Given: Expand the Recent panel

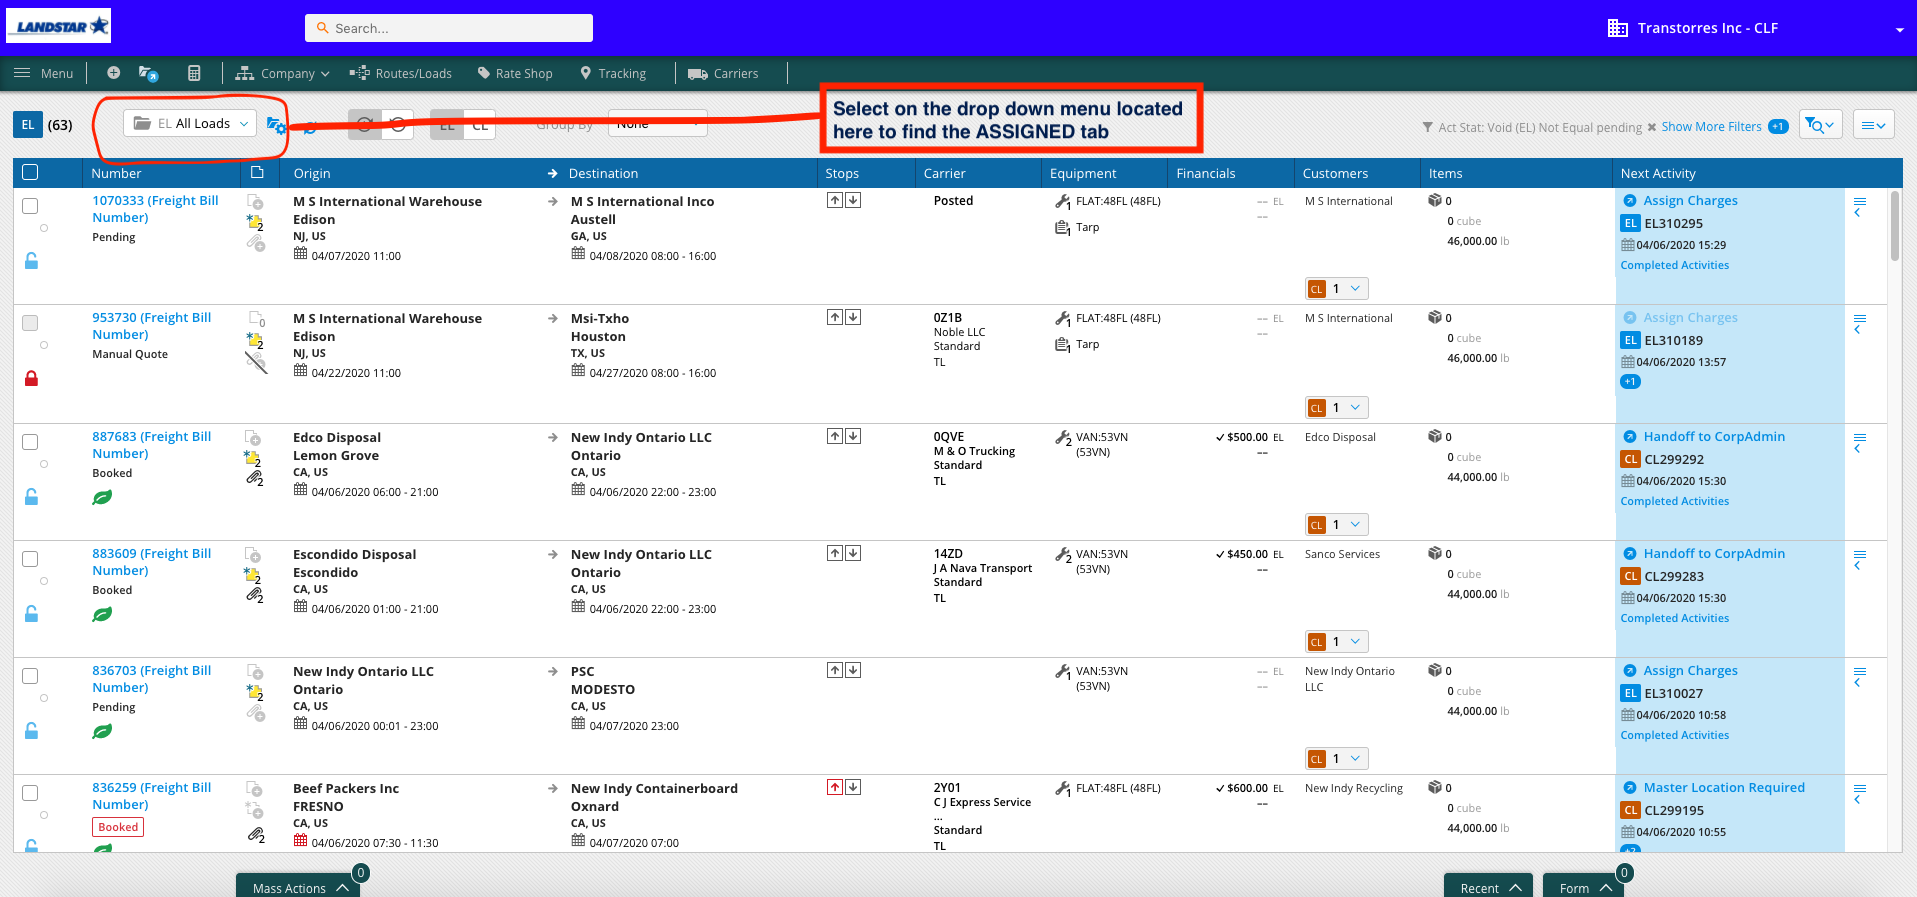Looking at the screenshot, I should pyautogui.click(x=1488, y=886).
